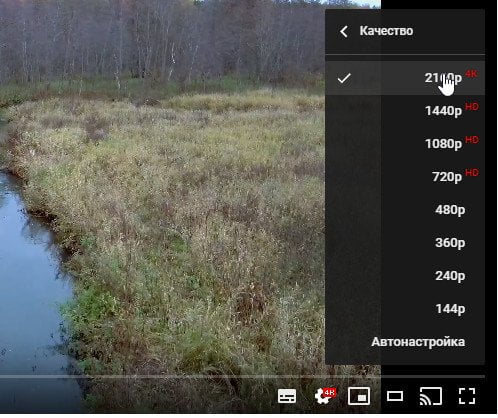Image resolution: width=498 pixels, height=418 pixels.
Task: Open the settings gear with 4K badge
Action: 325,396
